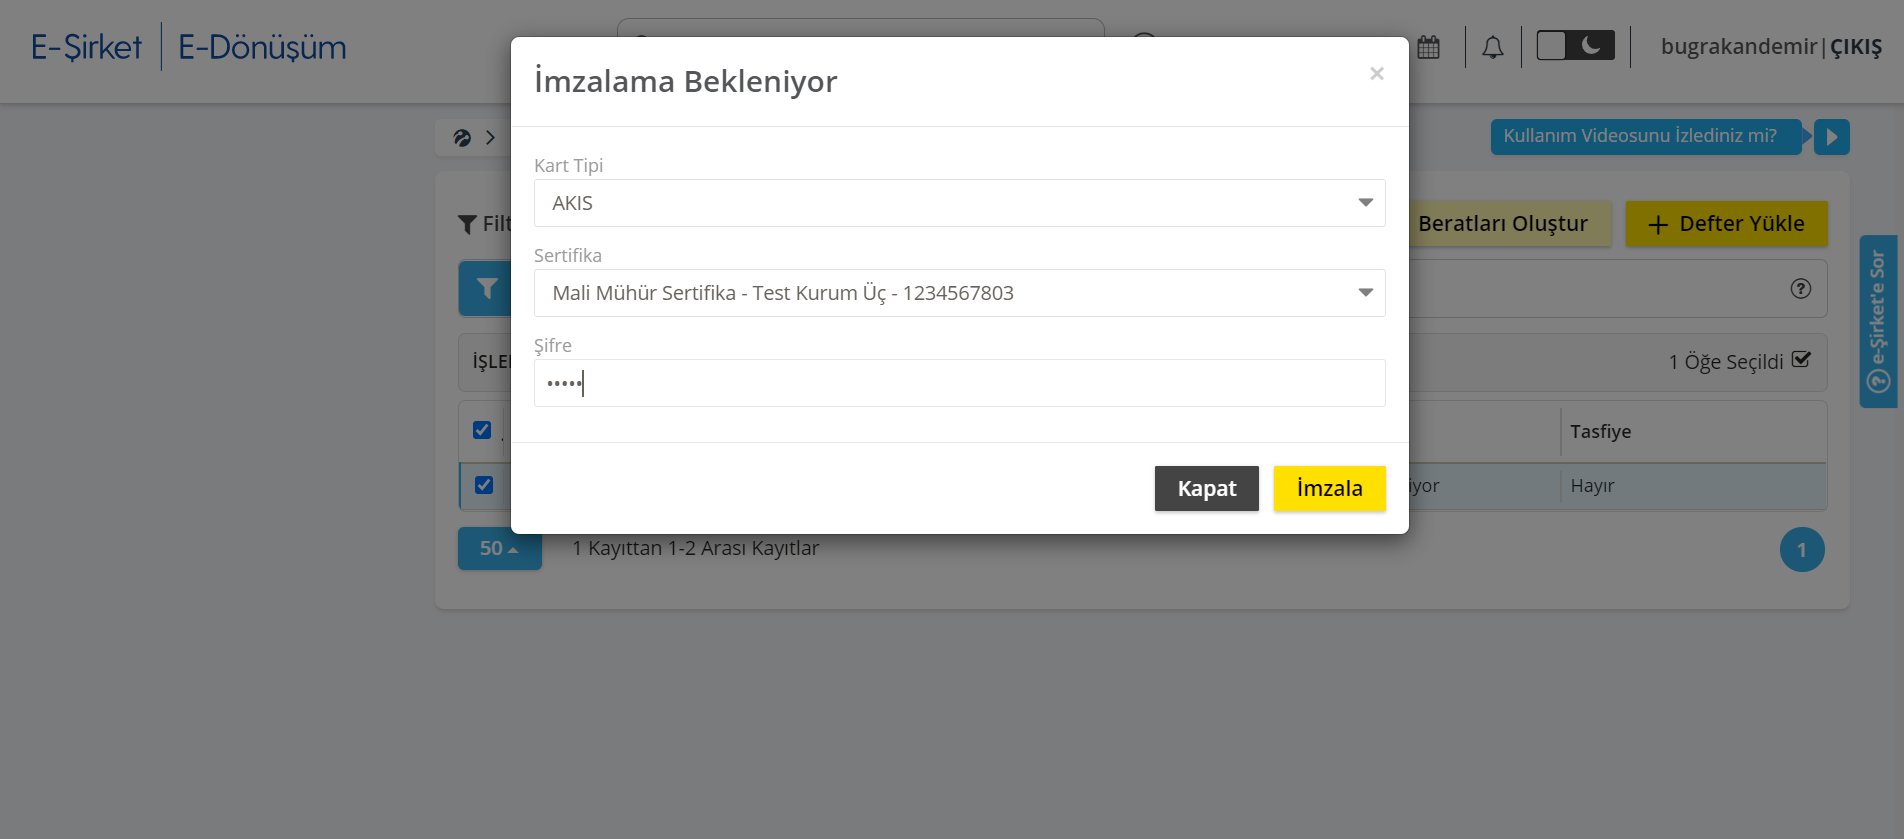Click the Tasfiye column header

(1600, 432)
